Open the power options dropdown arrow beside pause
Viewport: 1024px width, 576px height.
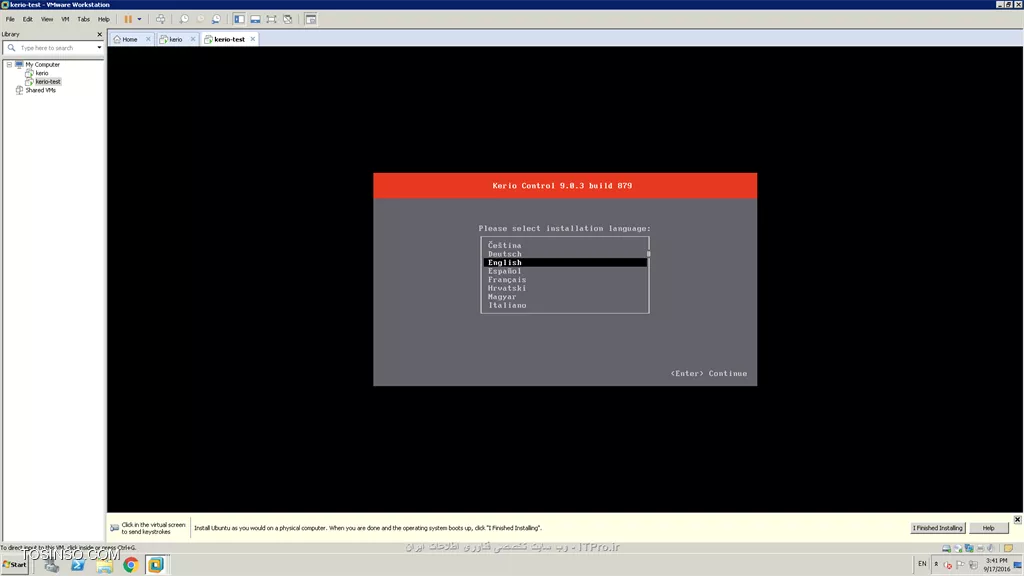pos(139,19)
